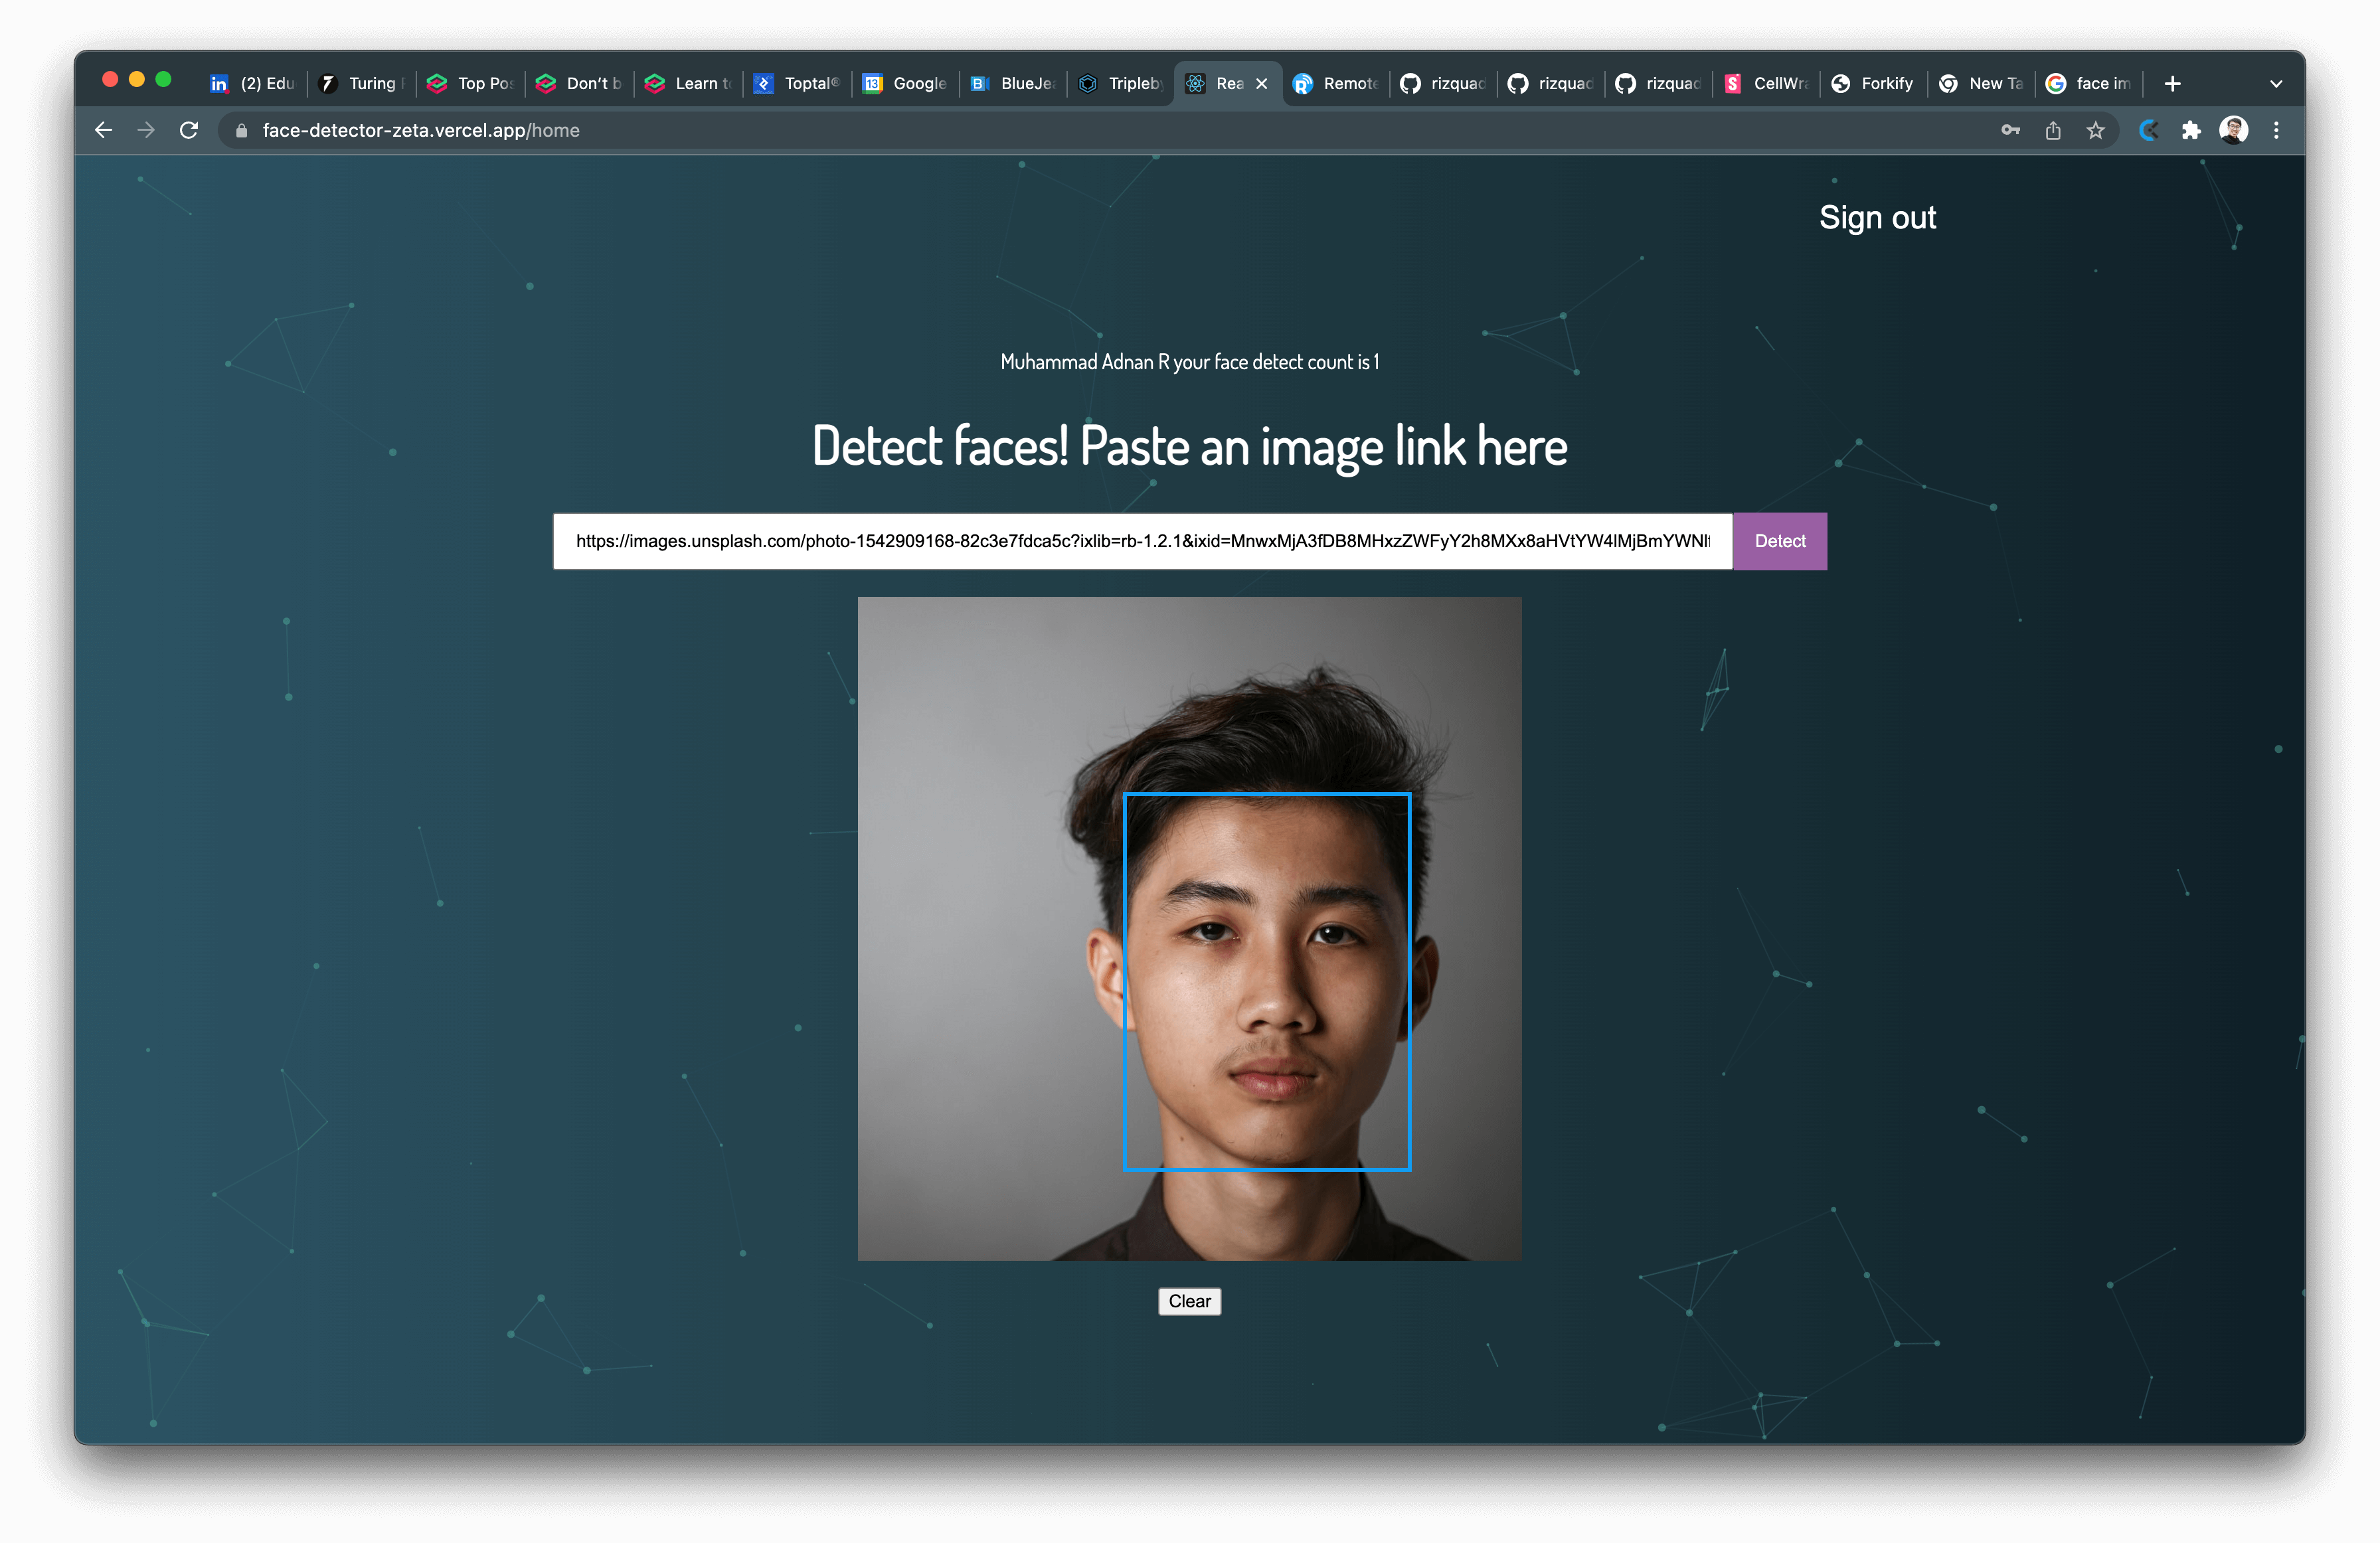
Task: Click the padlock icon in the address bar
Action: pos(240,130)
